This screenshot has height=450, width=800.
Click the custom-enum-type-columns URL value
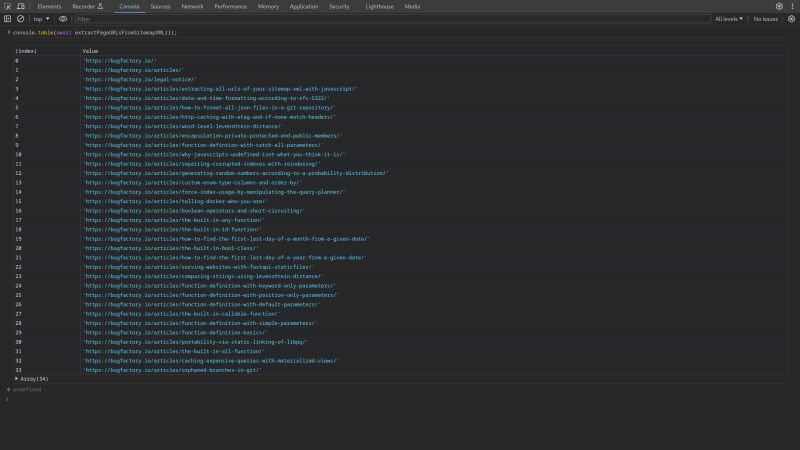pos(192,183)
